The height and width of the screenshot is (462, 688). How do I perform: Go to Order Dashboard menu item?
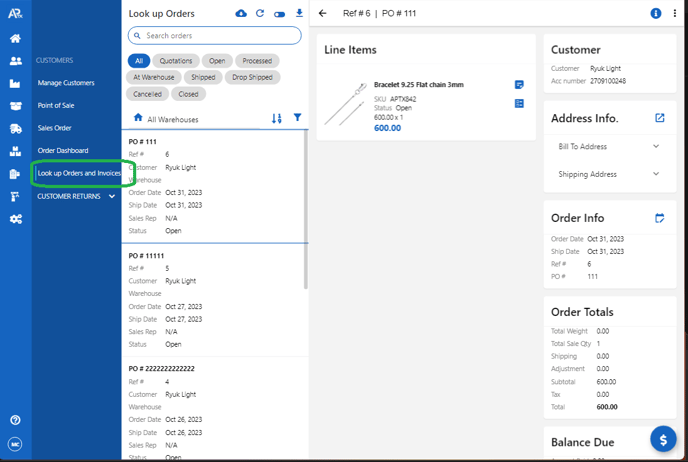coord(63,151)
